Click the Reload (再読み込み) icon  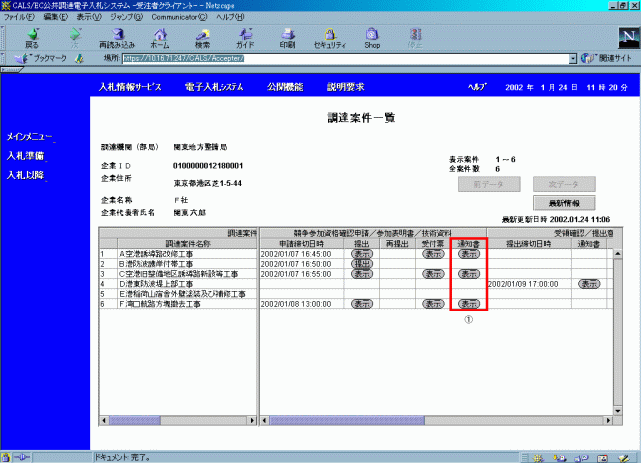(117, 38)
